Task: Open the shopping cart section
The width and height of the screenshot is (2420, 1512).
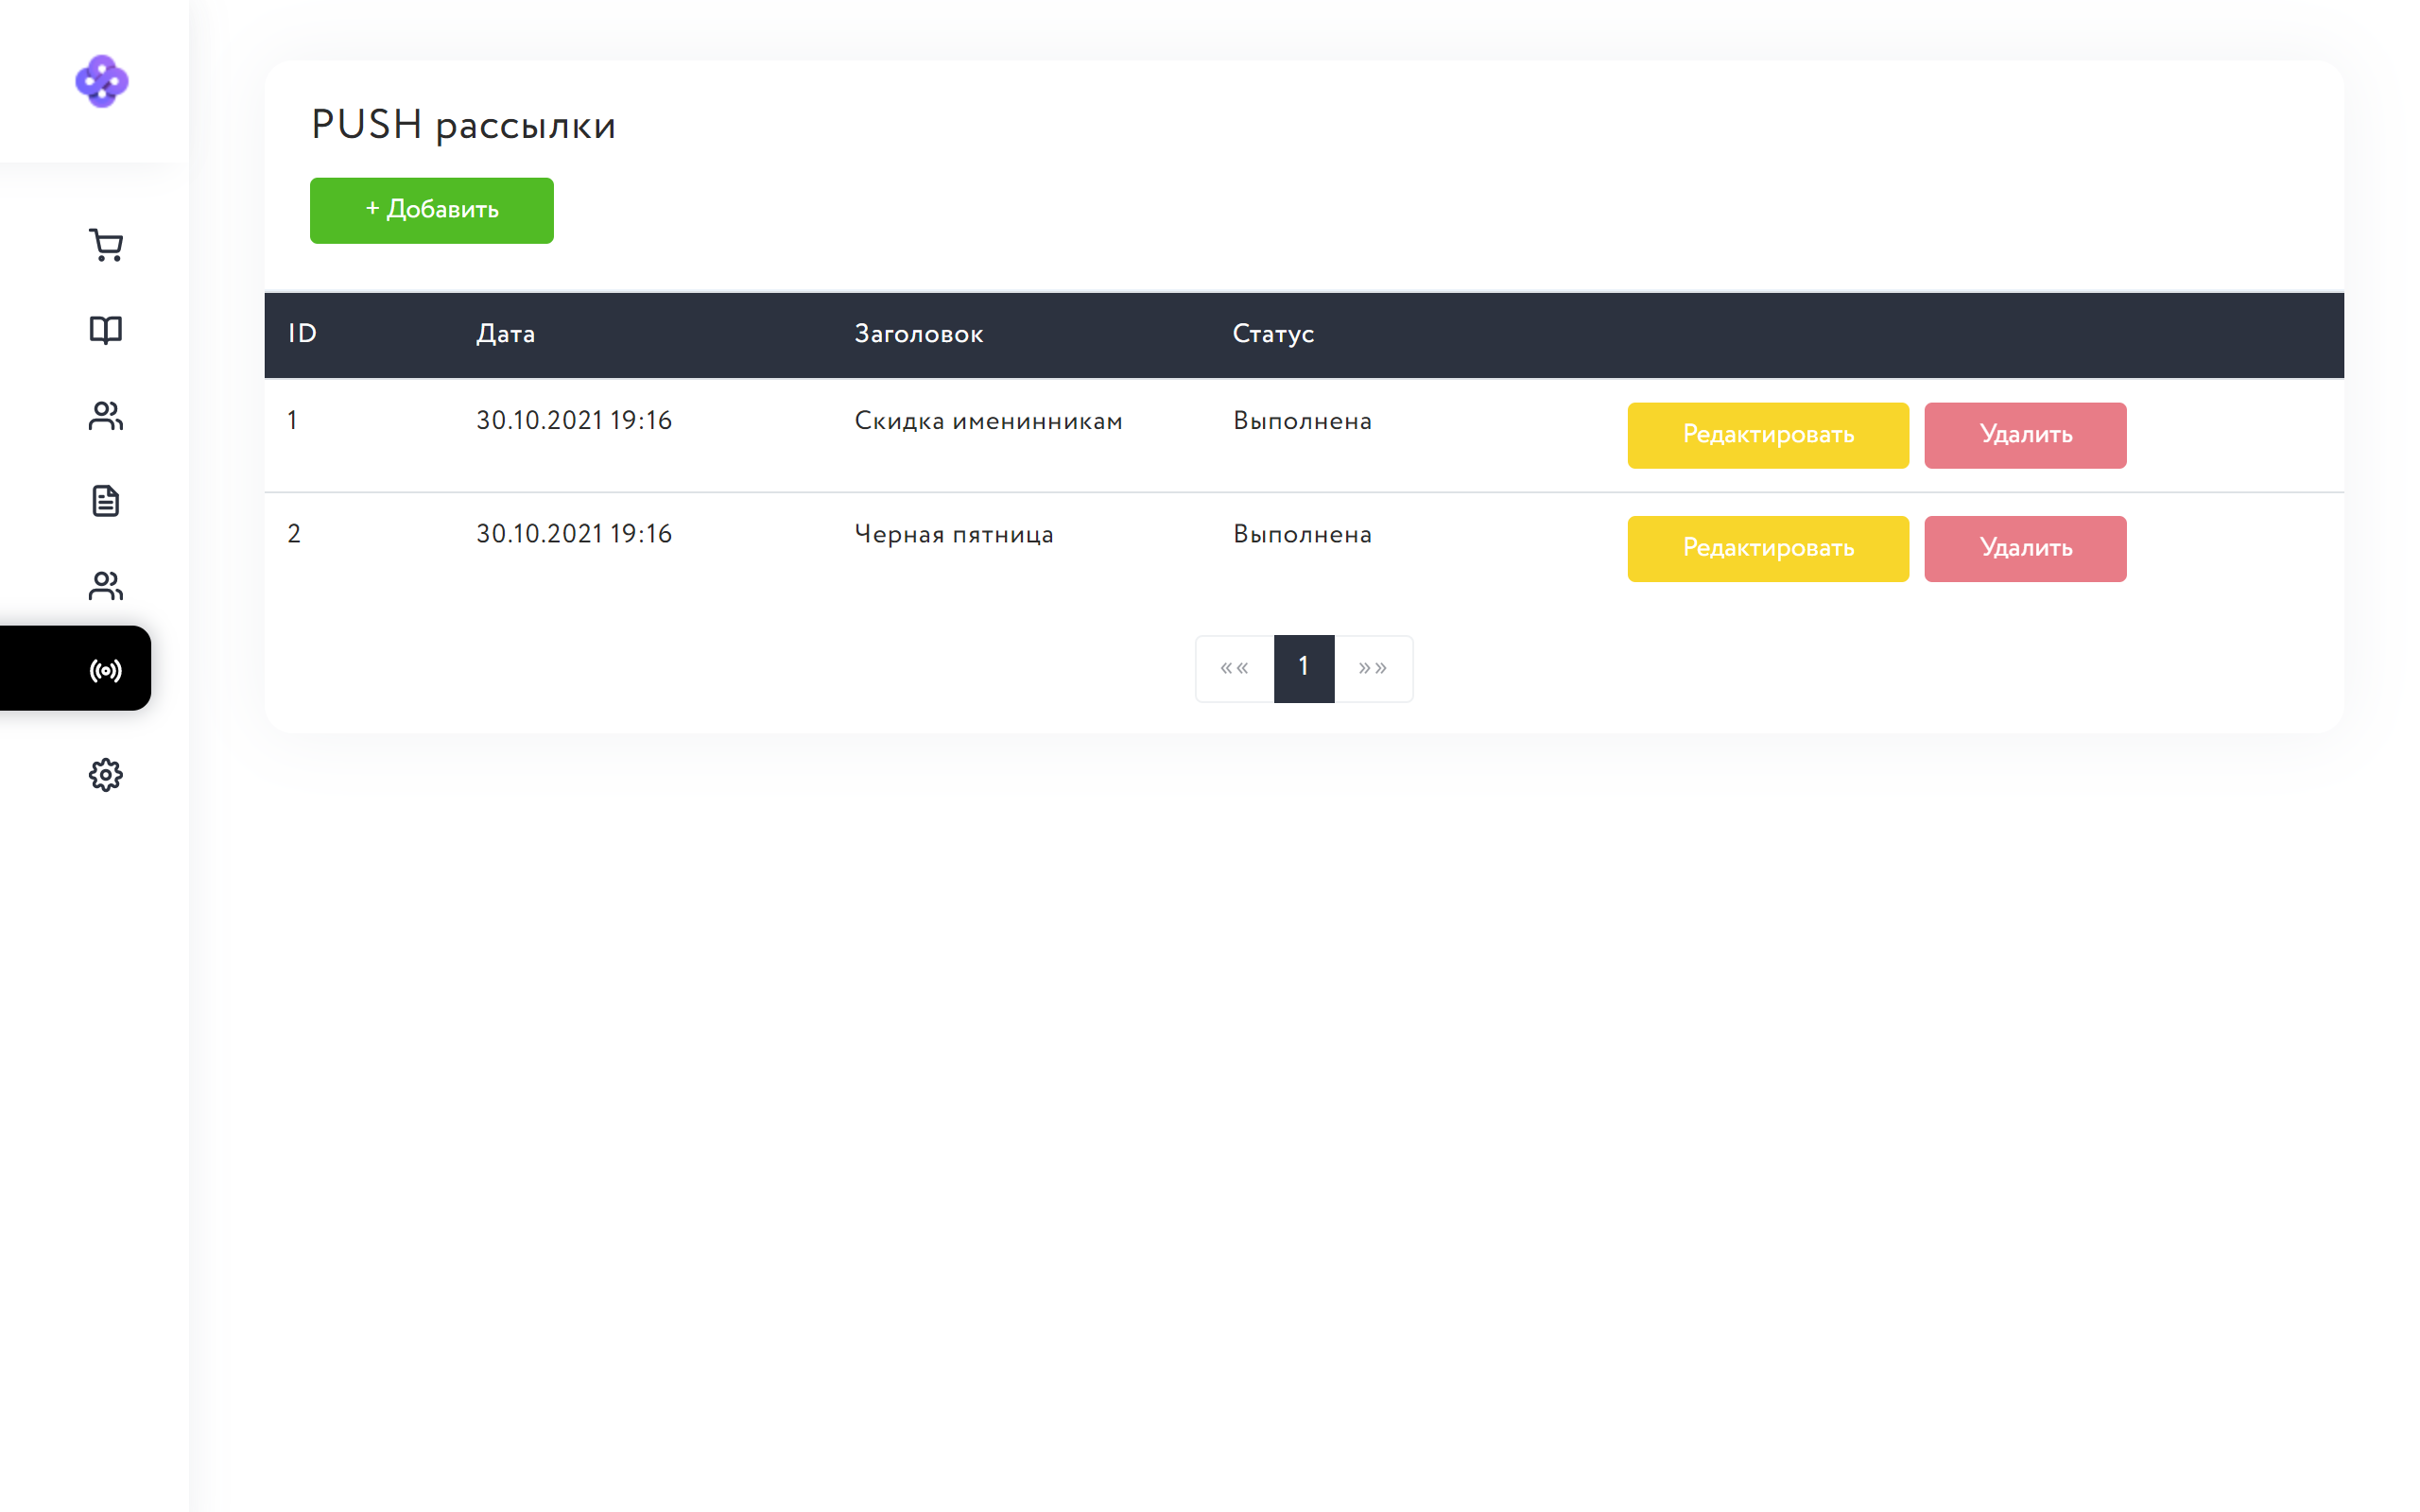Action: tap(105, 245)
